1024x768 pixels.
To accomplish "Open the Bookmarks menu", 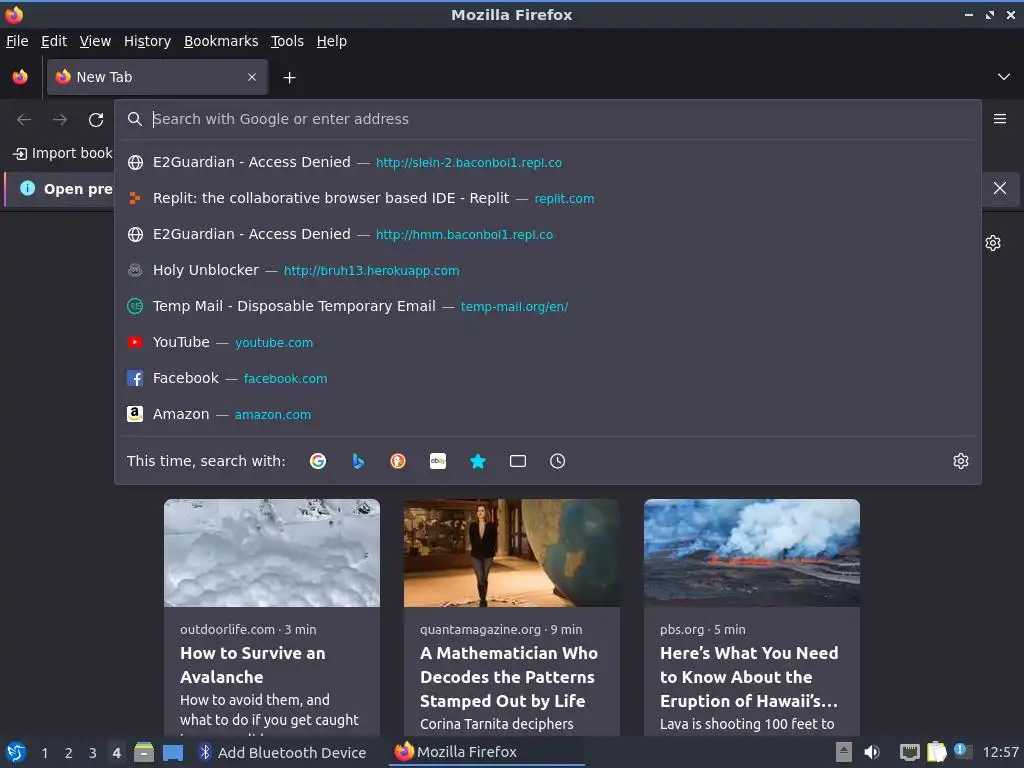I will point(221,41).
